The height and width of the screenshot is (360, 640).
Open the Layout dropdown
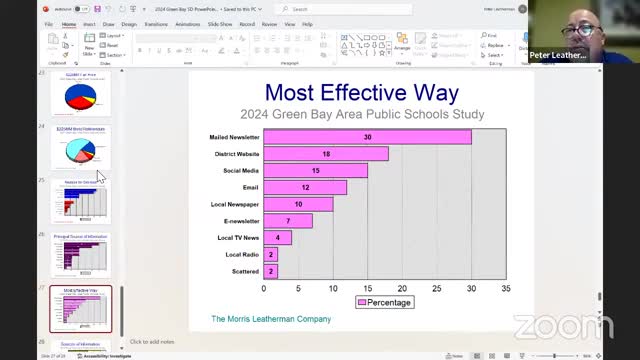point(112,36)
